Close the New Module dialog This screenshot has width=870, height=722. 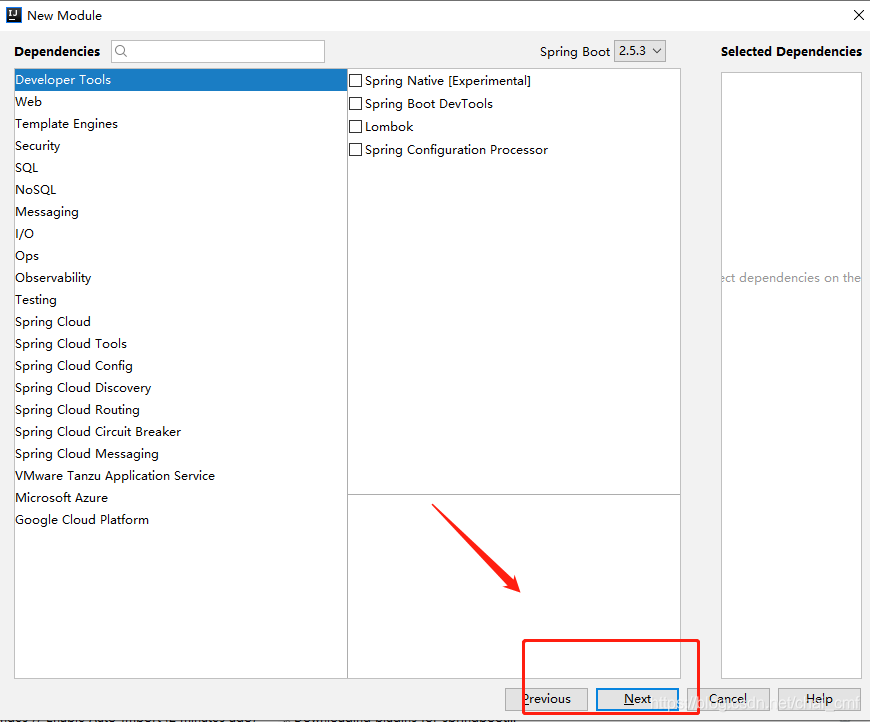pyautogui.click(x=858, y=15)
